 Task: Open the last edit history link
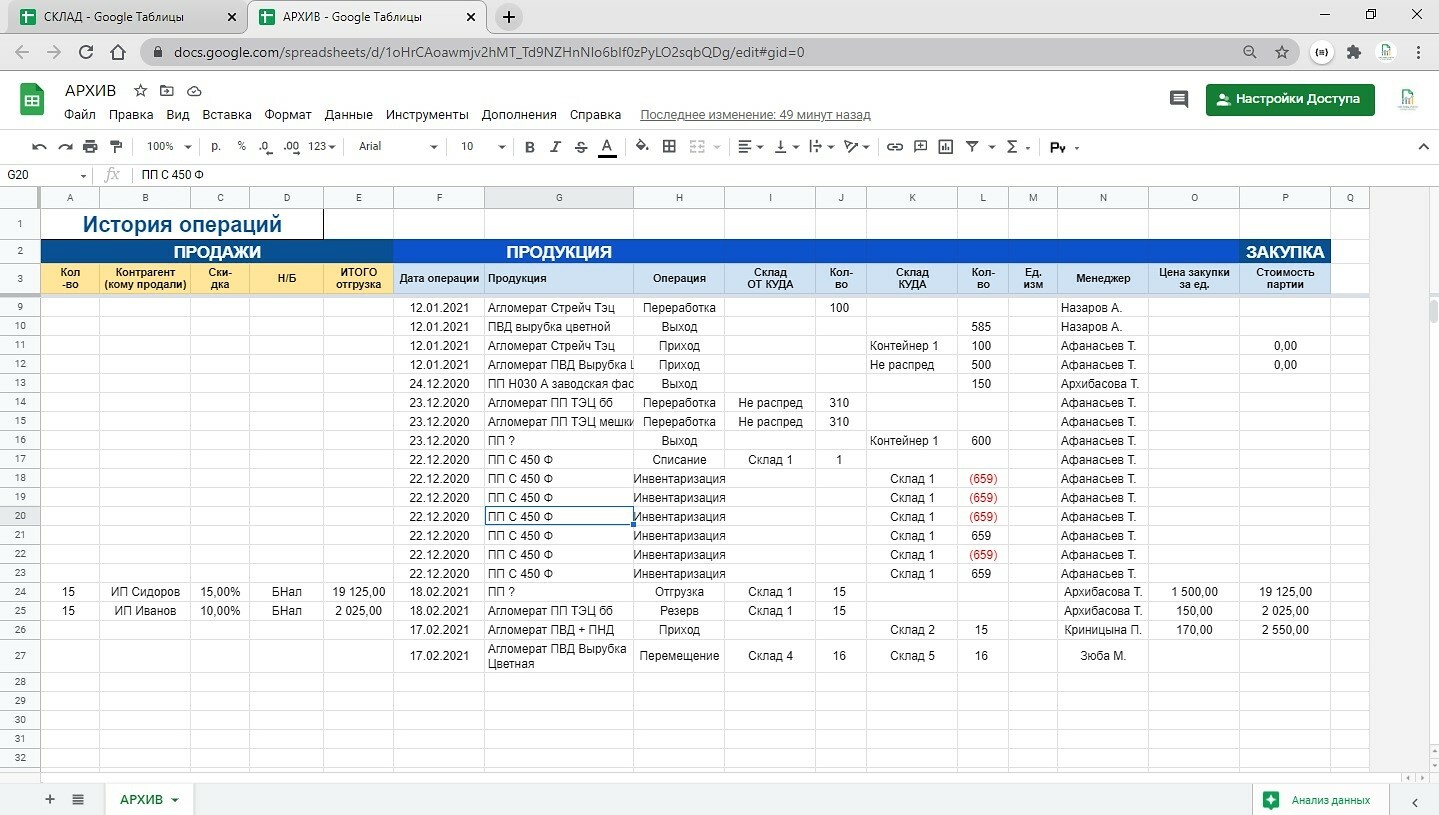coord(755,115)
